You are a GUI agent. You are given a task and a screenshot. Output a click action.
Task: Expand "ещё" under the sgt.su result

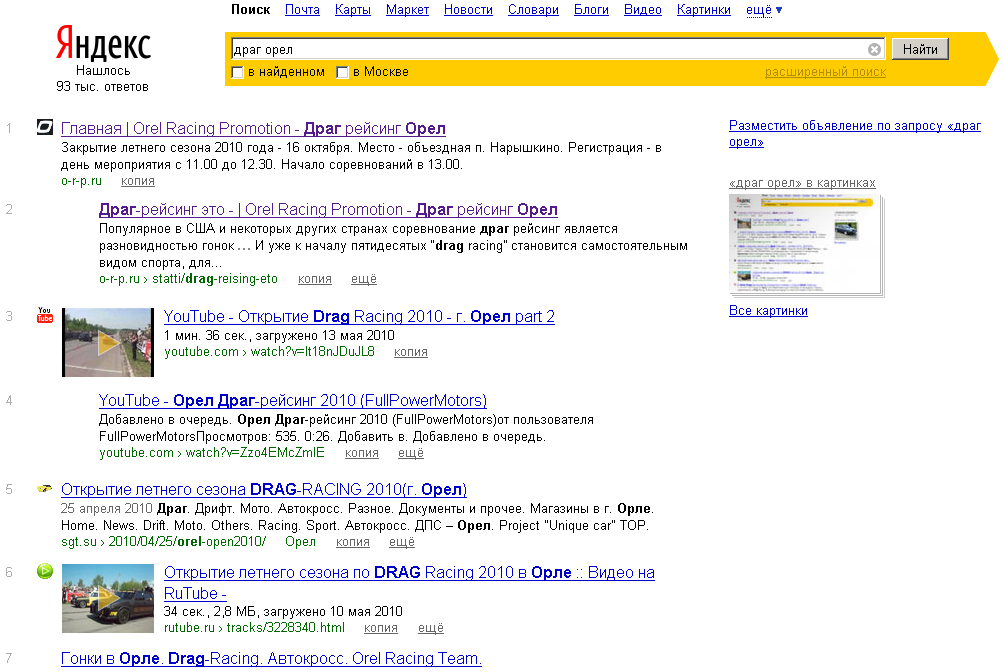pos(401,542)
